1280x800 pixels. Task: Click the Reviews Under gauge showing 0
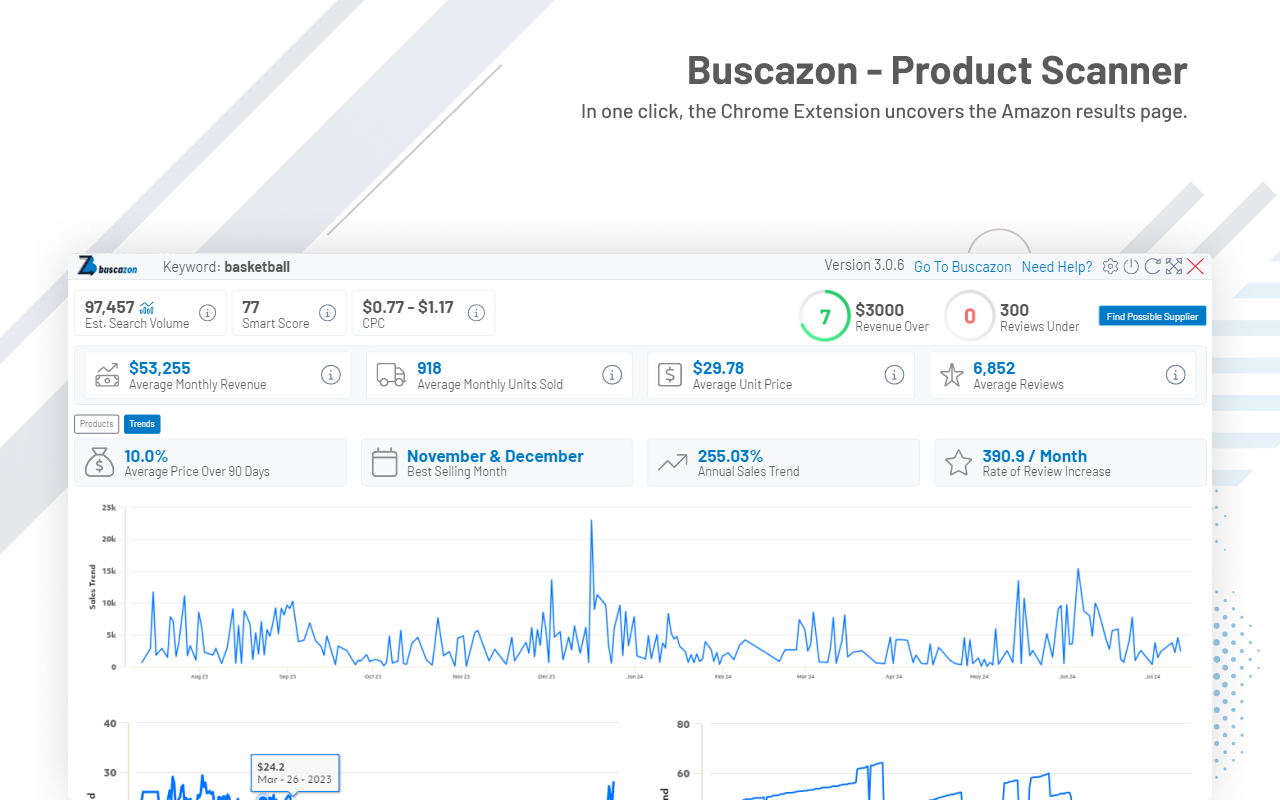tap(969, 316)
